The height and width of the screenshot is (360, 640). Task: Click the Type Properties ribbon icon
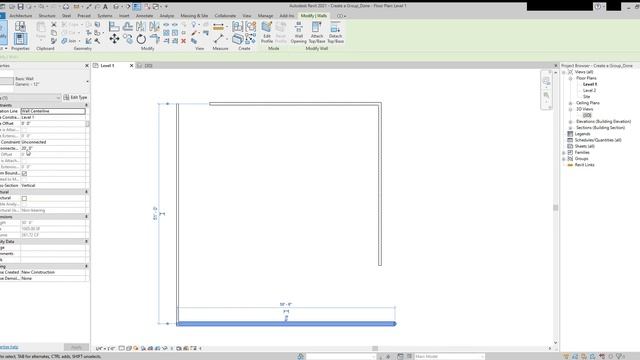tap(20, 27)
